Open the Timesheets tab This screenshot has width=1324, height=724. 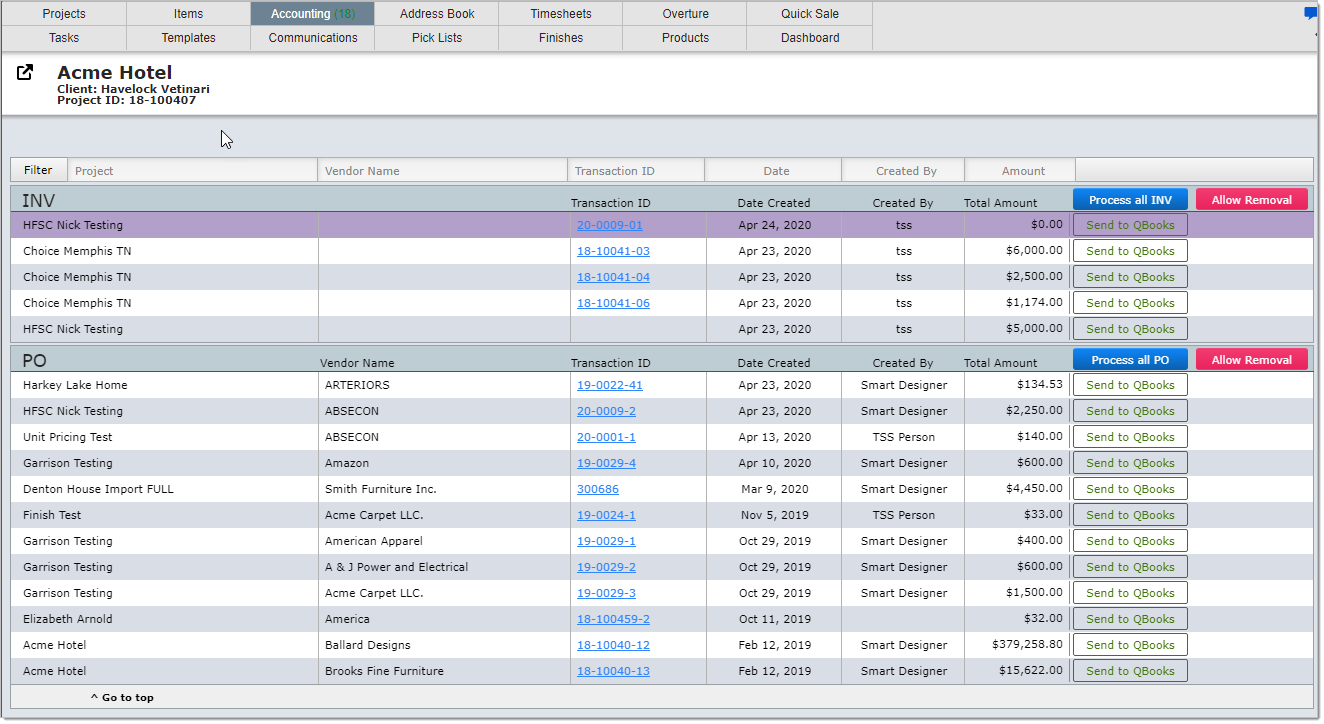tap(561, 14)
